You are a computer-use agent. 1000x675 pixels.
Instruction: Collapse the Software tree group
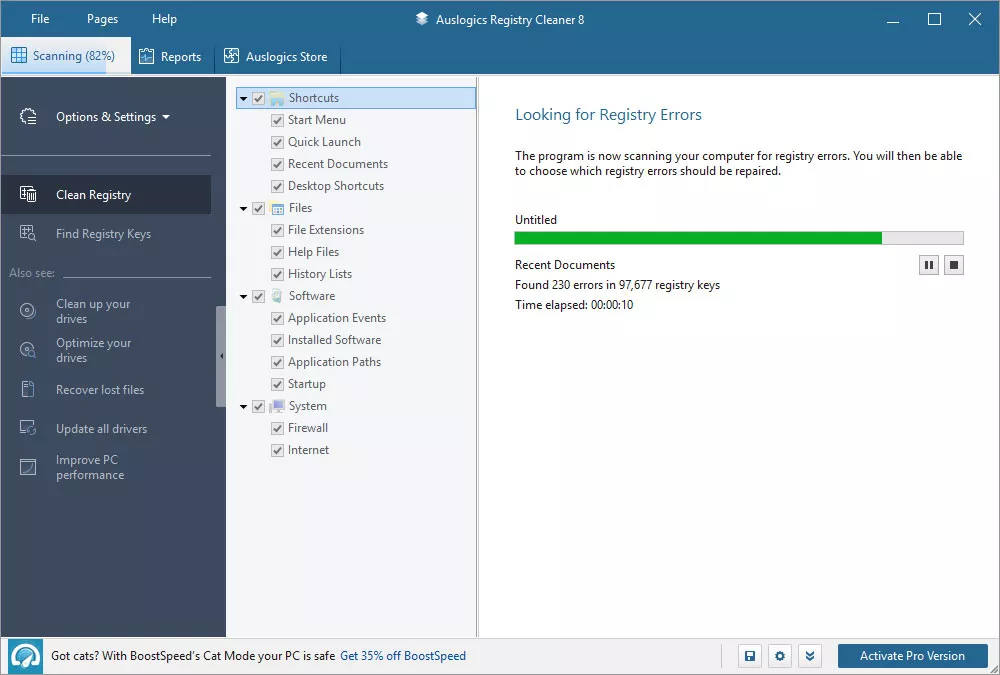click(x=244, y=297)
